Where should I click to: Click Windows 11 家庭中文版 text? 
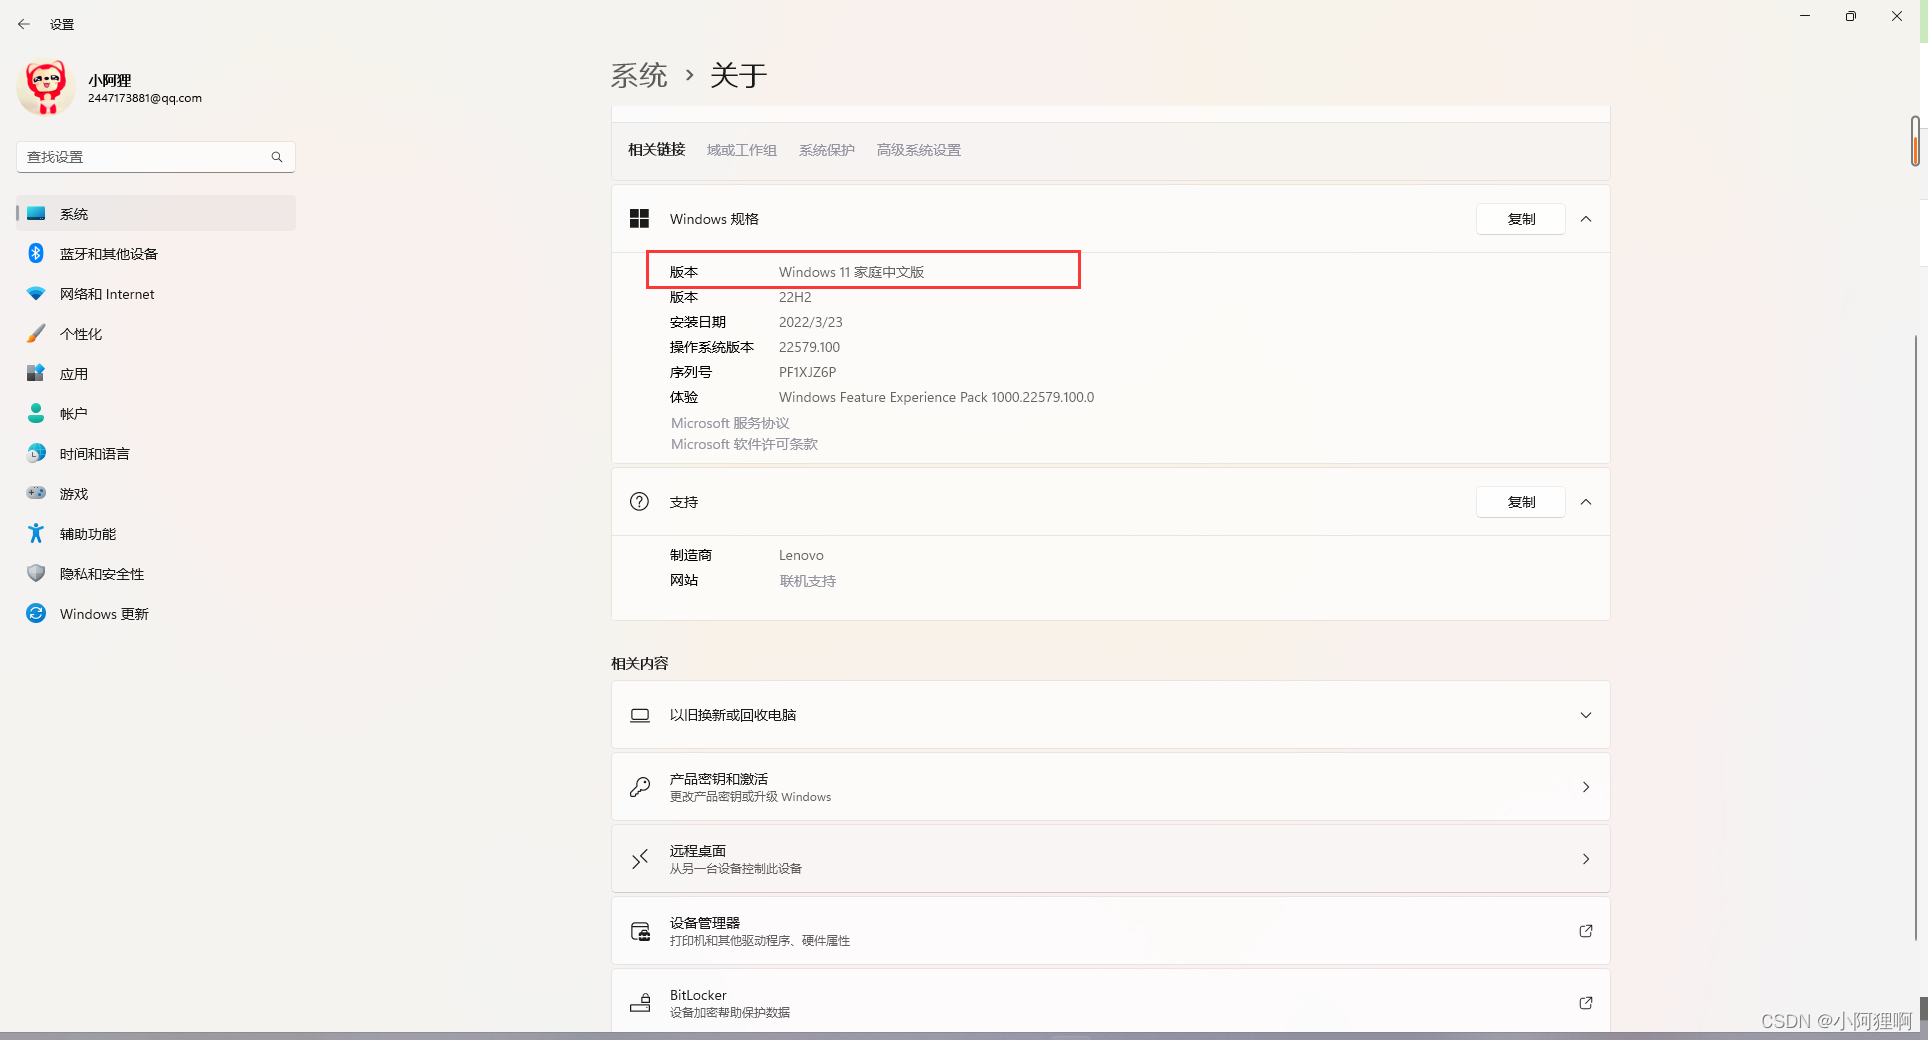(851, 272)
